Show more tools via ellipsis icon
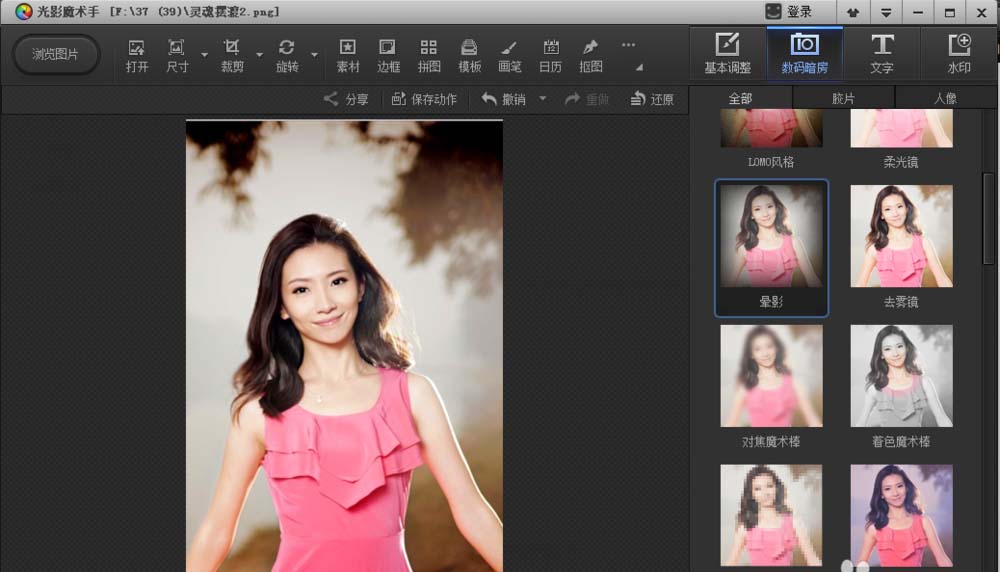This screenshot has width=1000, height=572. click(x=628, y=45)
